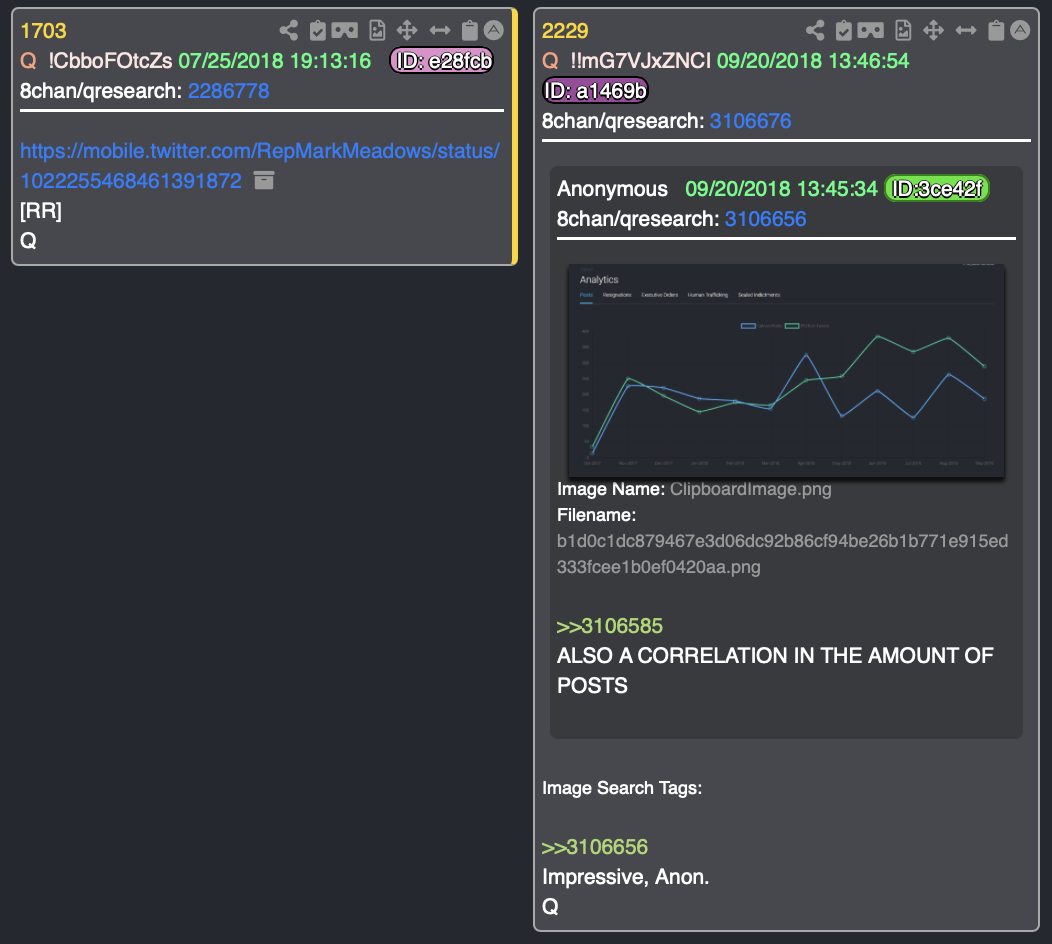The width and height of the screenshot is (1052, 944).
Task: Click the round A icon on post 1703
Action: (x=494, y=30)
